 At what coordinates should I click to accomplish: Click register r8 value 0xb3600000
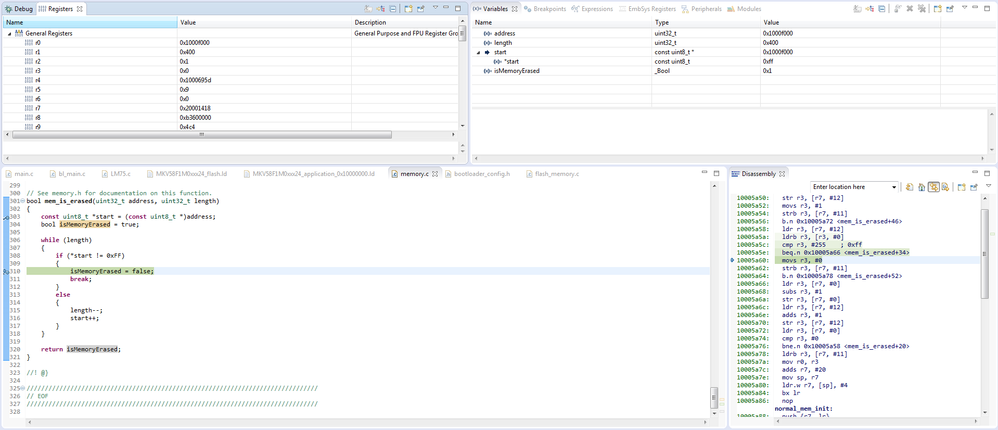[195, 118]
